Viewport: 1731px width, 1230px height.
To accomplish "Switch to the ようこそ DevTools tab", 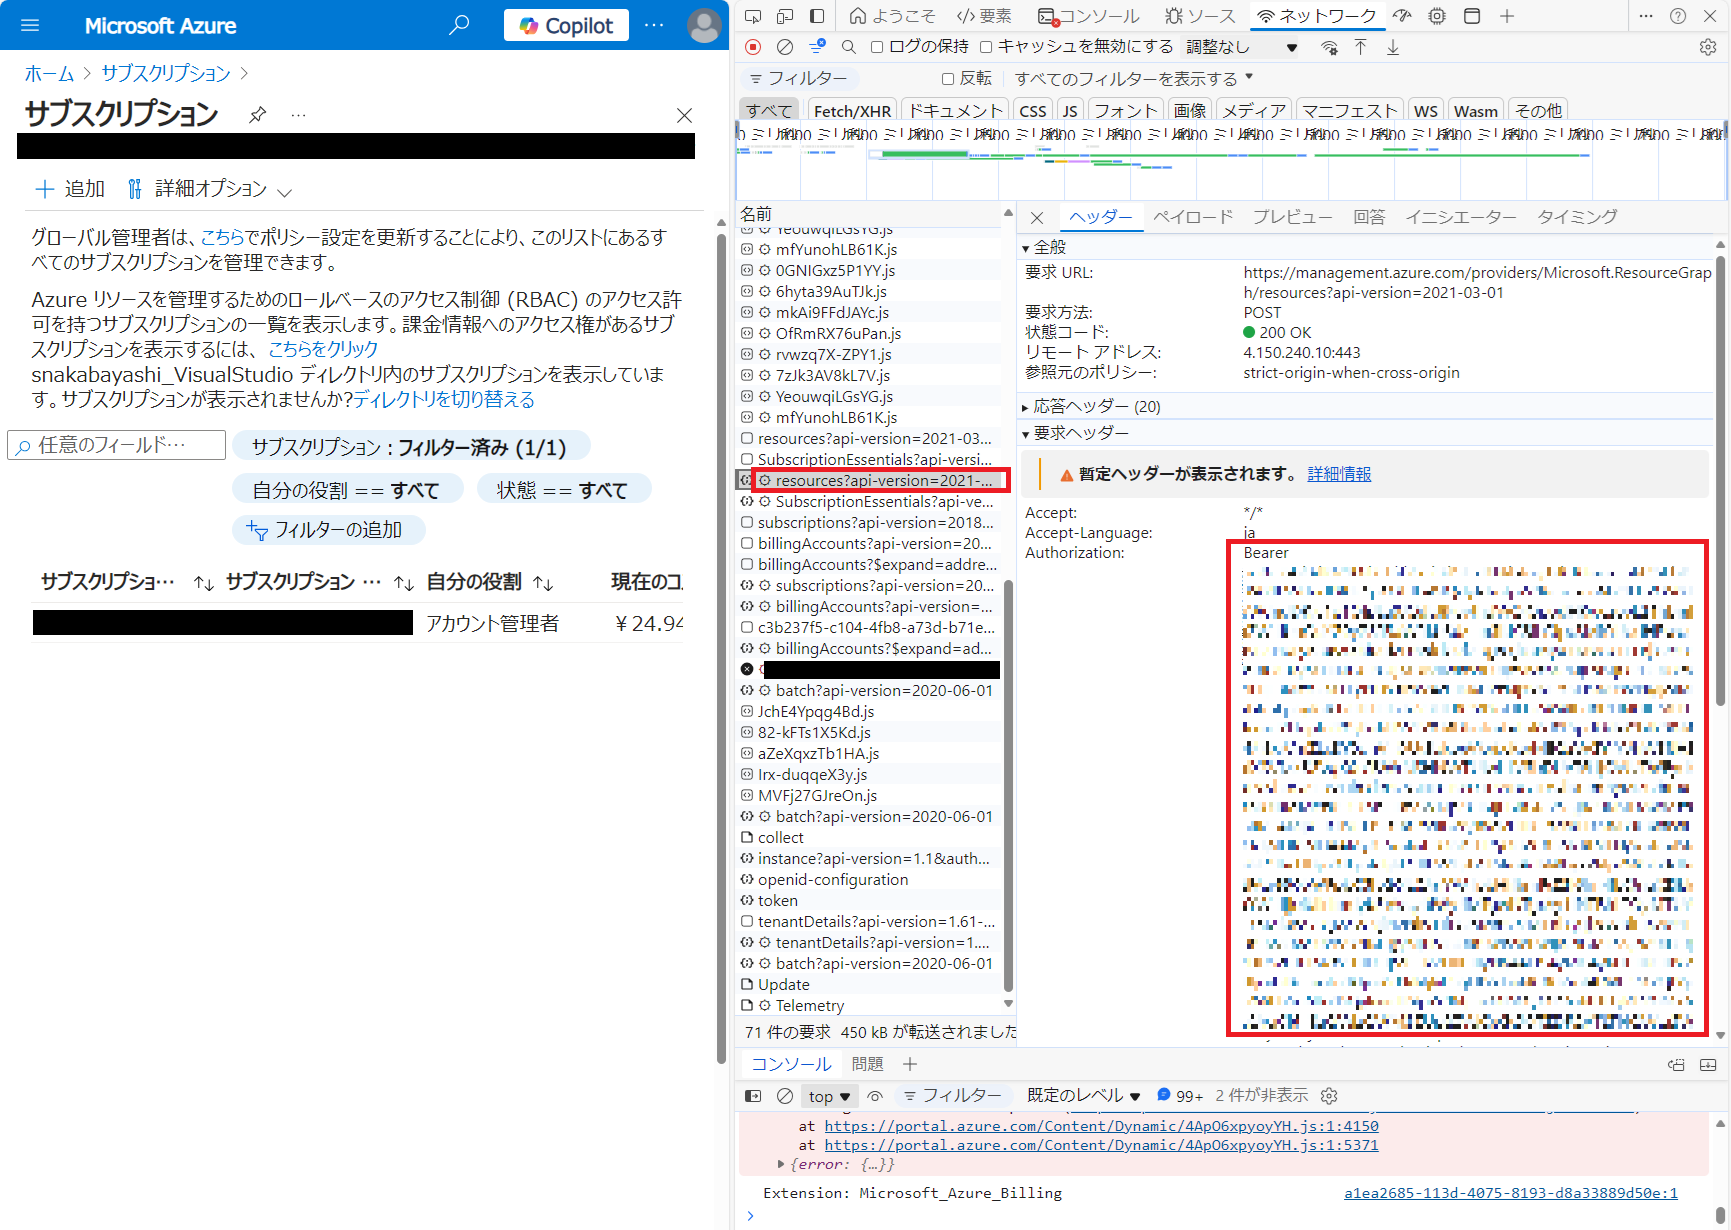I will point(892,16).
